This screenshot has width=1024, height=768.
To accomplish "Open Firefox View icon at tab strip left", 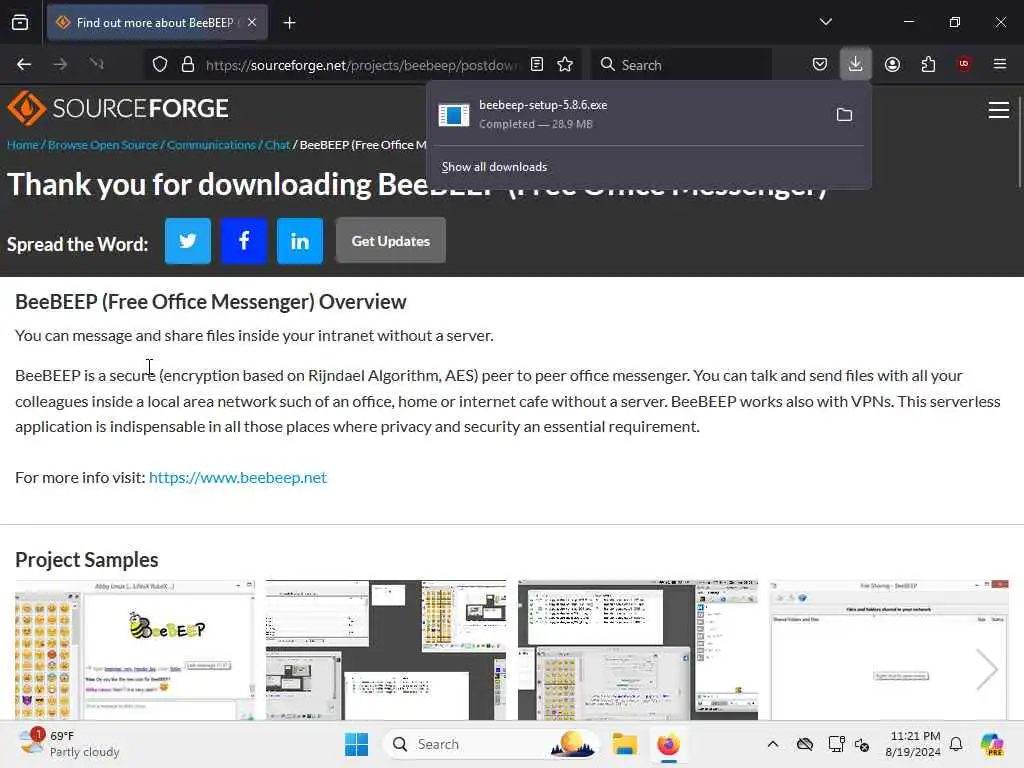I will pyautogui.click(x=20, y=23).
